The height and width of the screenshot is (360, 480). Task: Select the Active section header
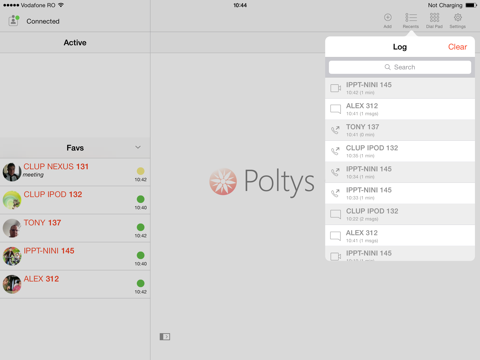[x=75, y=43]
